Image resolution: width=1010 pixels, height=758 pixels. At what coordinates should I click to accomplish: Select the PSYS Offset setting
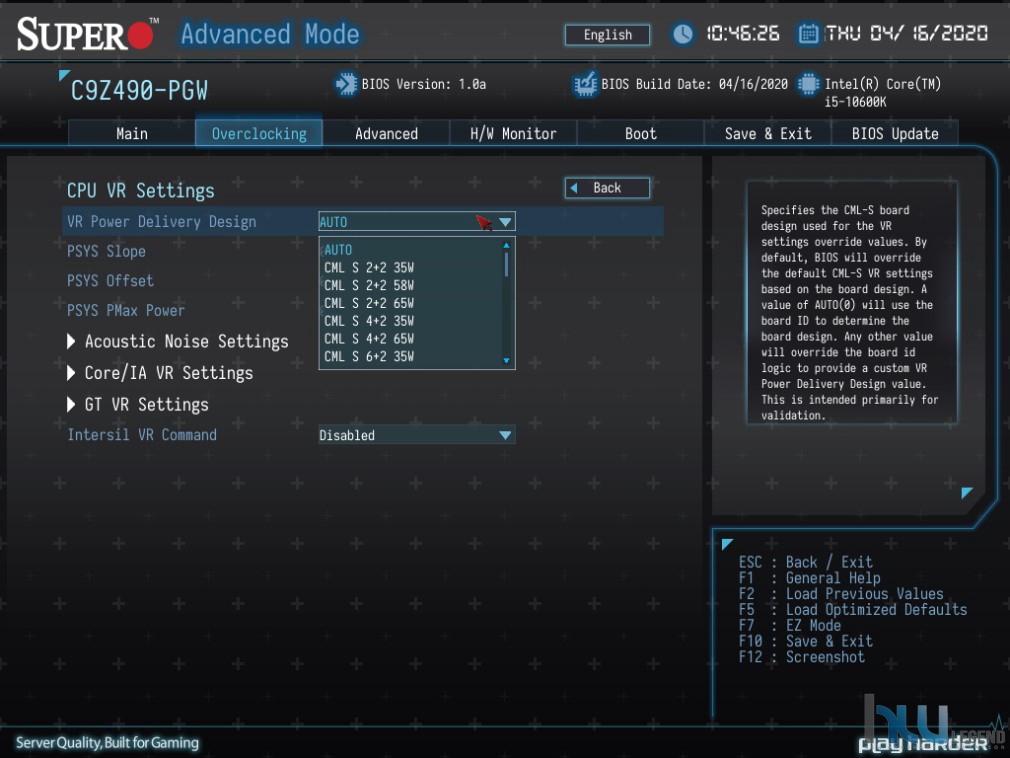[x=110, y=281]
